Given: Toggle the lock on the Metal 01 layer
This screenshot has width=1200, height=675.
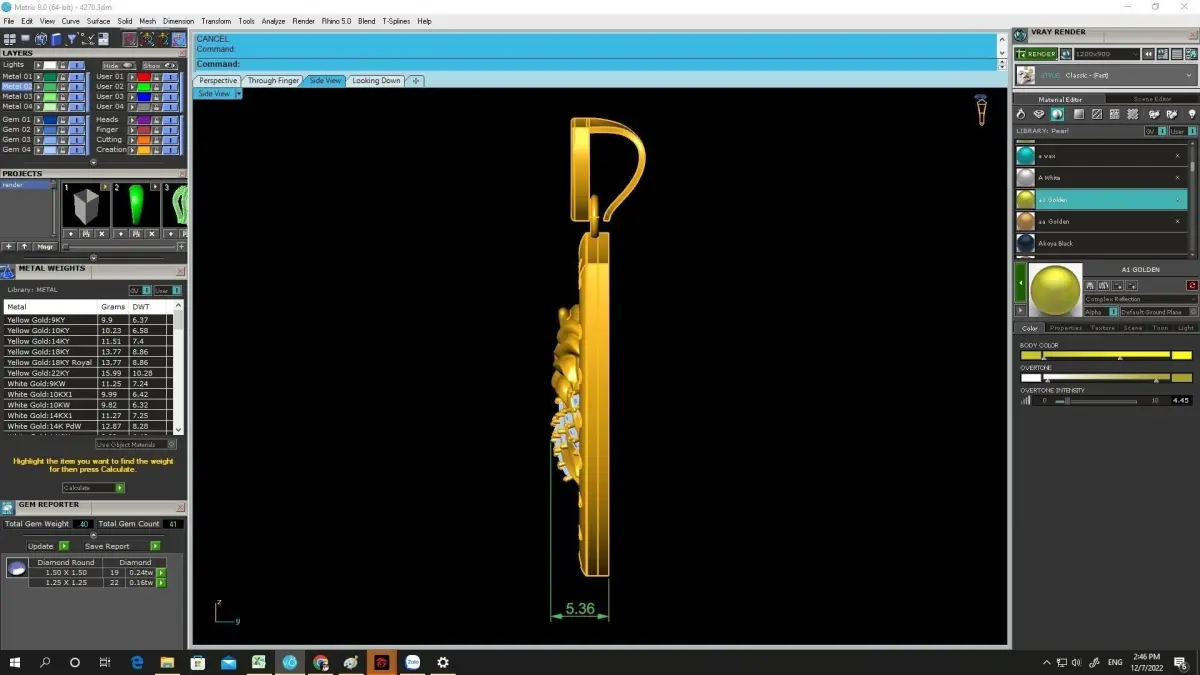Looking at the screenshot, I should coord(62,77).
